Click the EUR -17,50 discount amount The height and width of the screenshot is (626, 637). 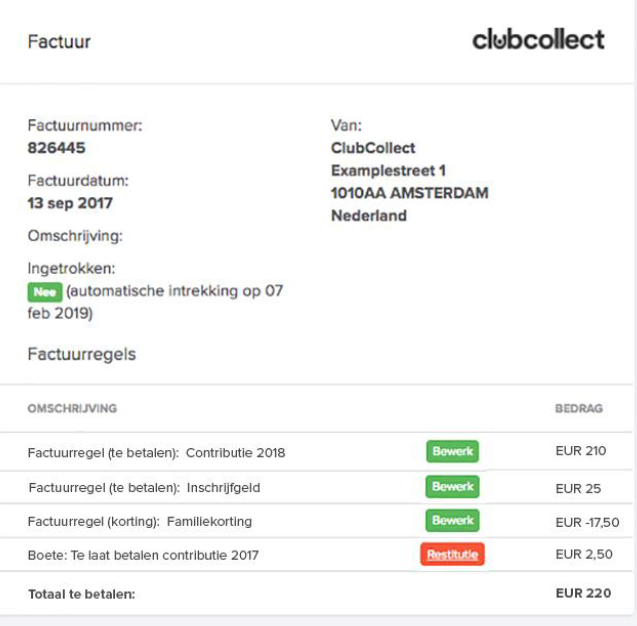point(587,522)
